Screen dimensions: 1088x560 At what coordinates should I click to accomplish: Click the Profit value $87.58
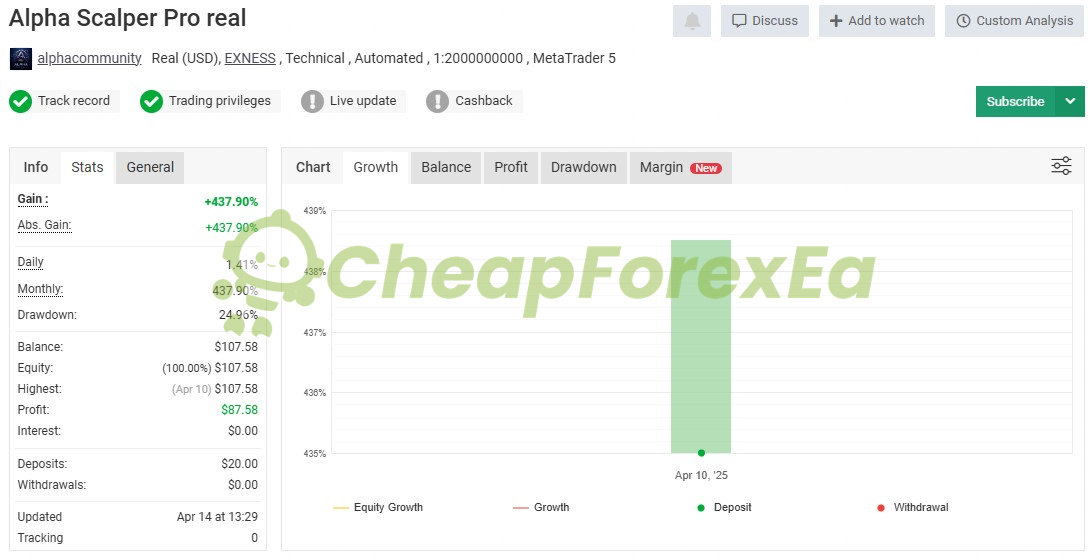(239, 410)
